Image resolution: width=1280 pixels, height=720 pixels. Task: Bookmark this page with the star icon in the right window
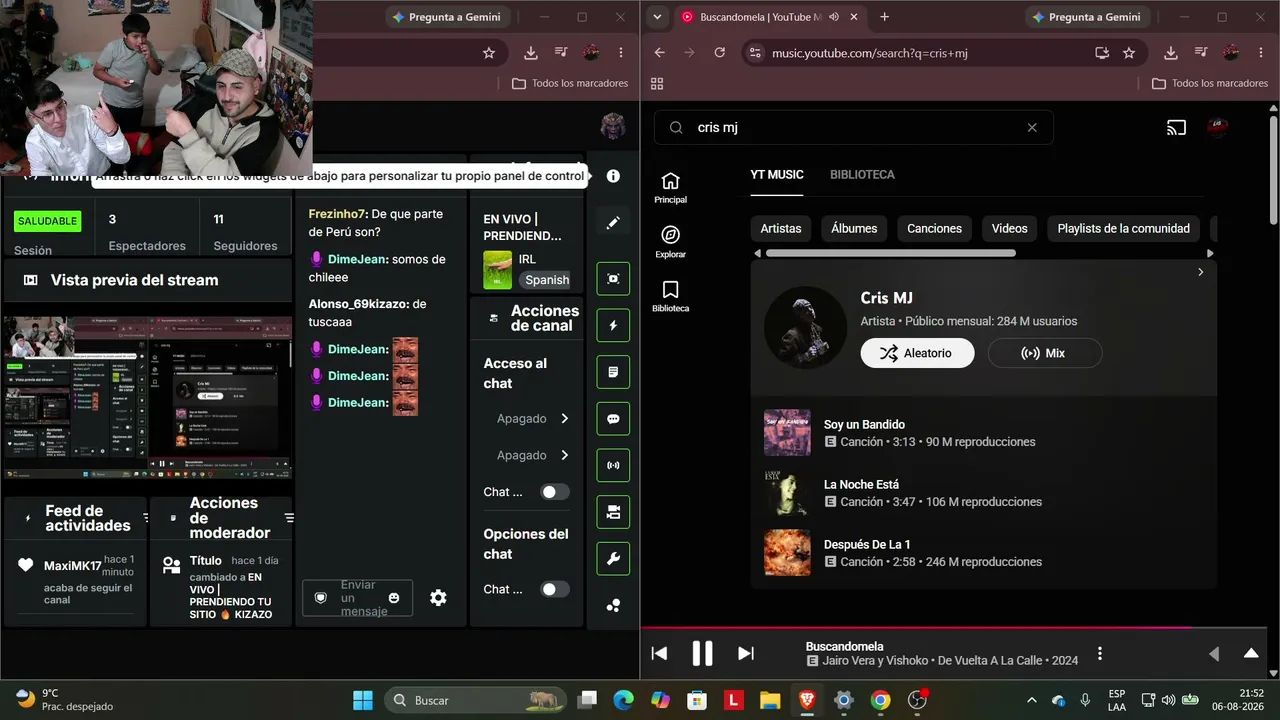pyautogui.click(x=1129, y=53)
